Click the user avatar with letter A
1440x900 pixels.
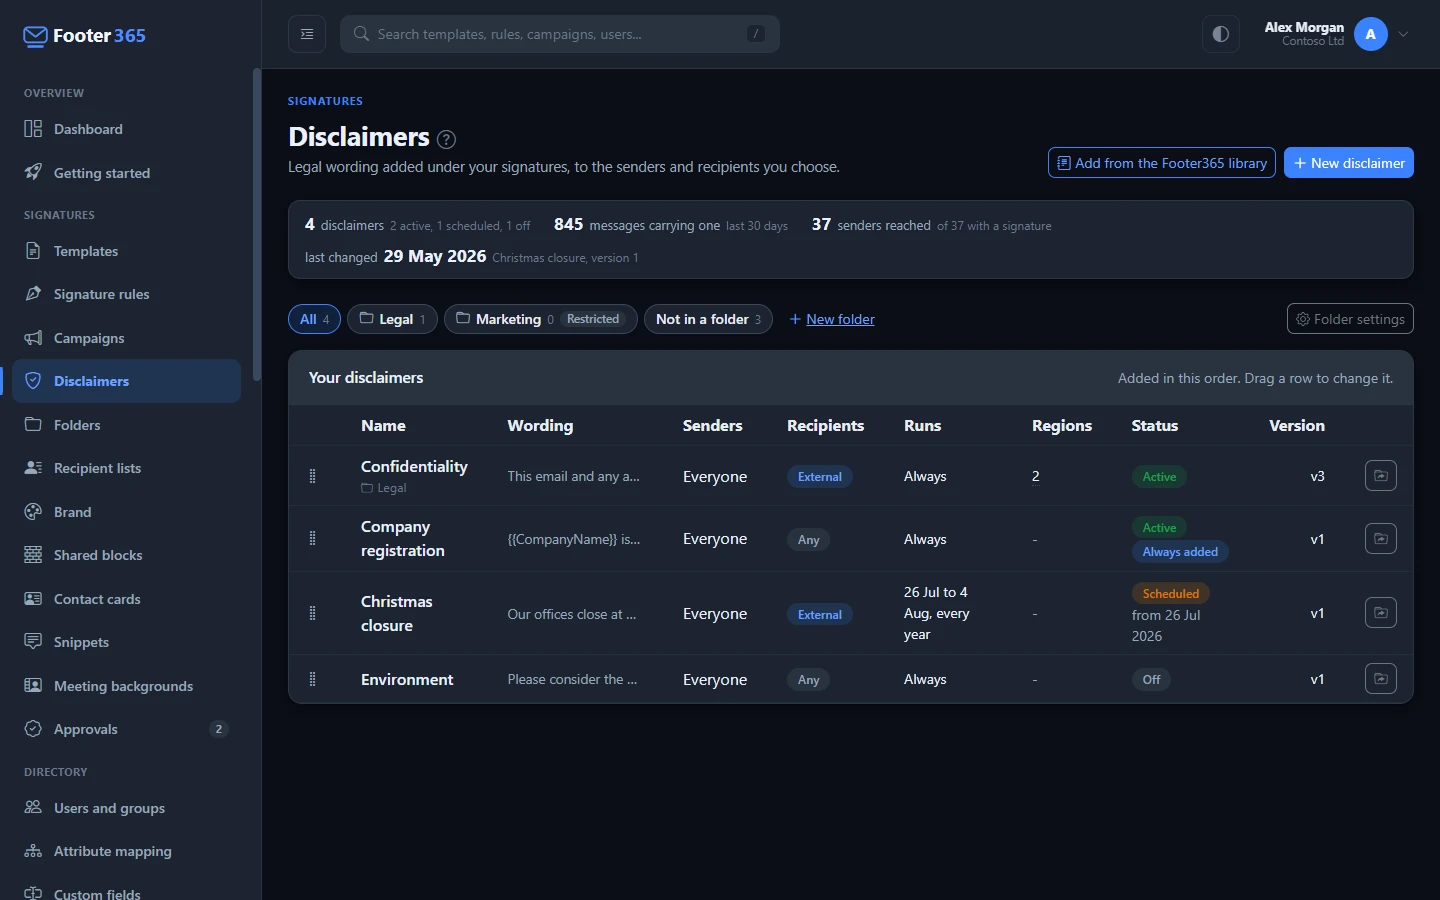(x=1371, y=34)
